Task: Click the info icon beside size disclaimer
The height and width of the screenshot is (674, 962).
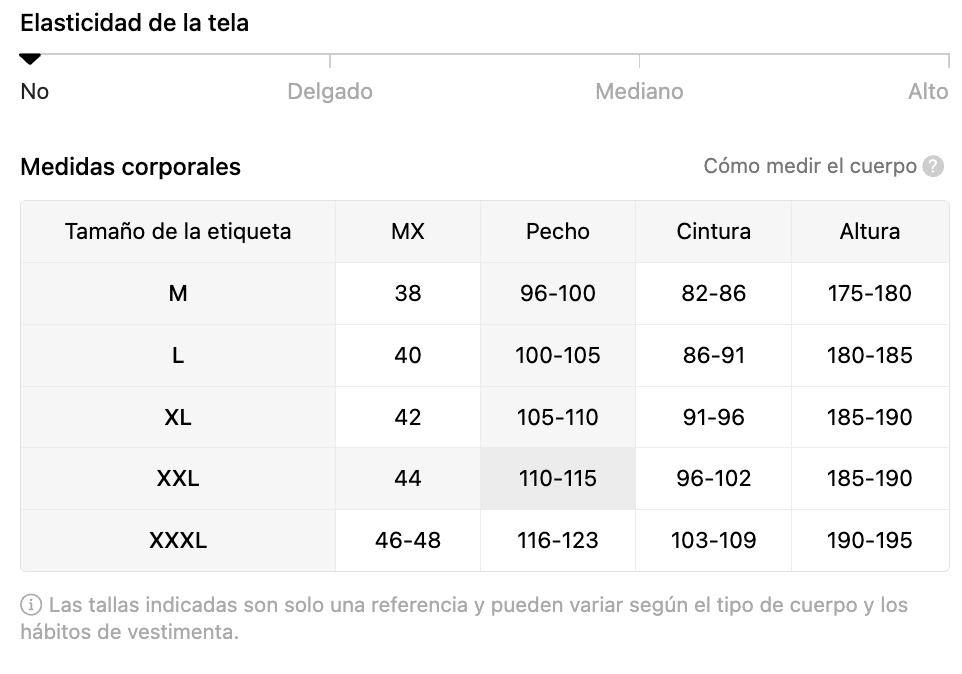Action: (31, 605)
